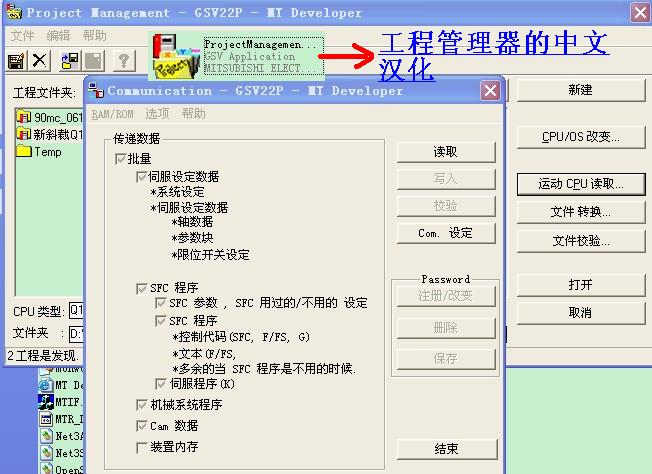
Task: Toggle the 伺服设定数据 checkbox
Action: click(142, 177)
